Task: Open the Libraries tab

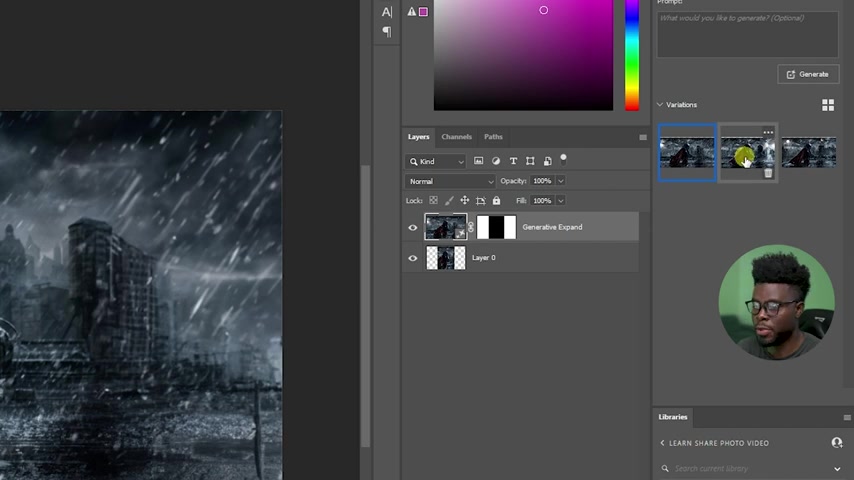Action: tap(673, 417)
